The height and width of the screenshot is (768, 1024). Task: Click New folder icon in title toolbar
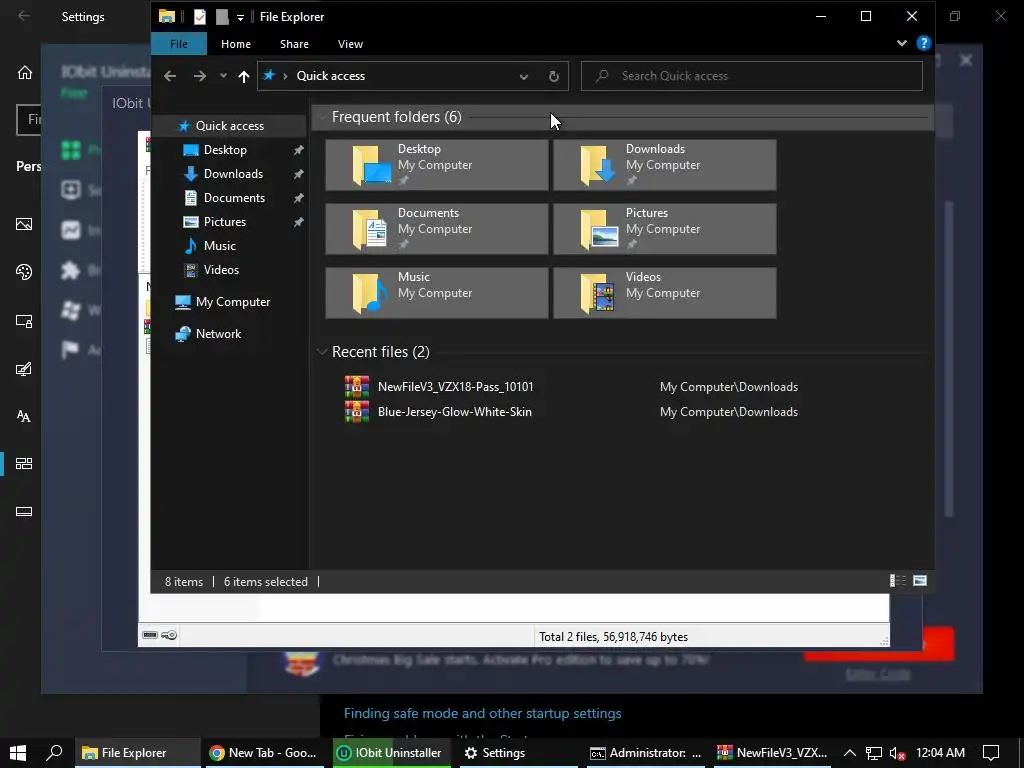(x=222, y=17)
